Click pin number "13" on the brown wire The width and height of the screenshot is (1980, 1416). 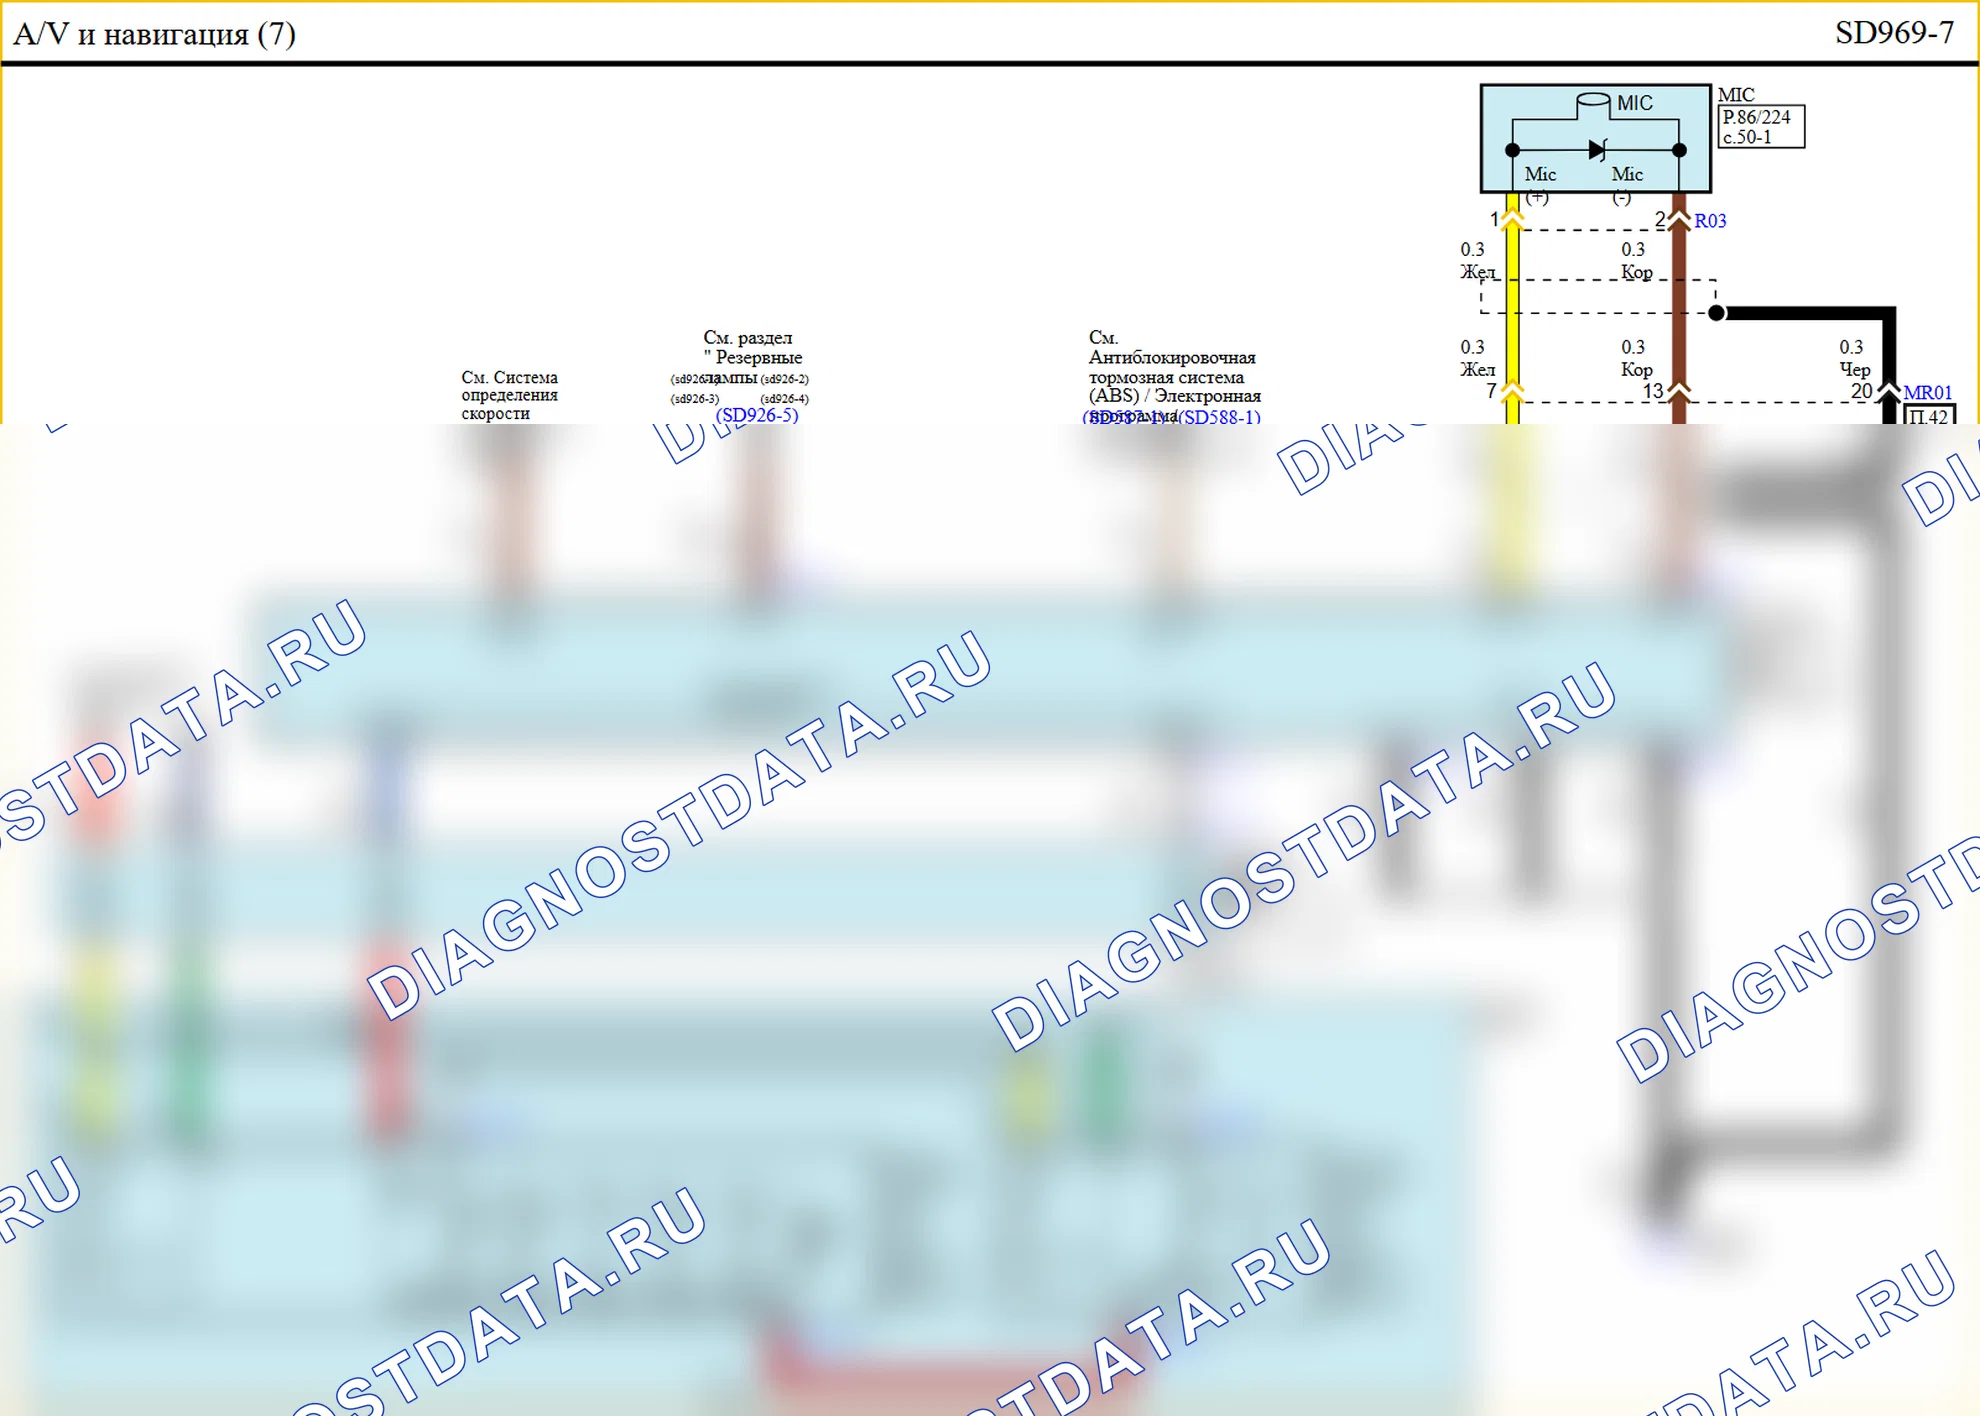(1653, 391)
